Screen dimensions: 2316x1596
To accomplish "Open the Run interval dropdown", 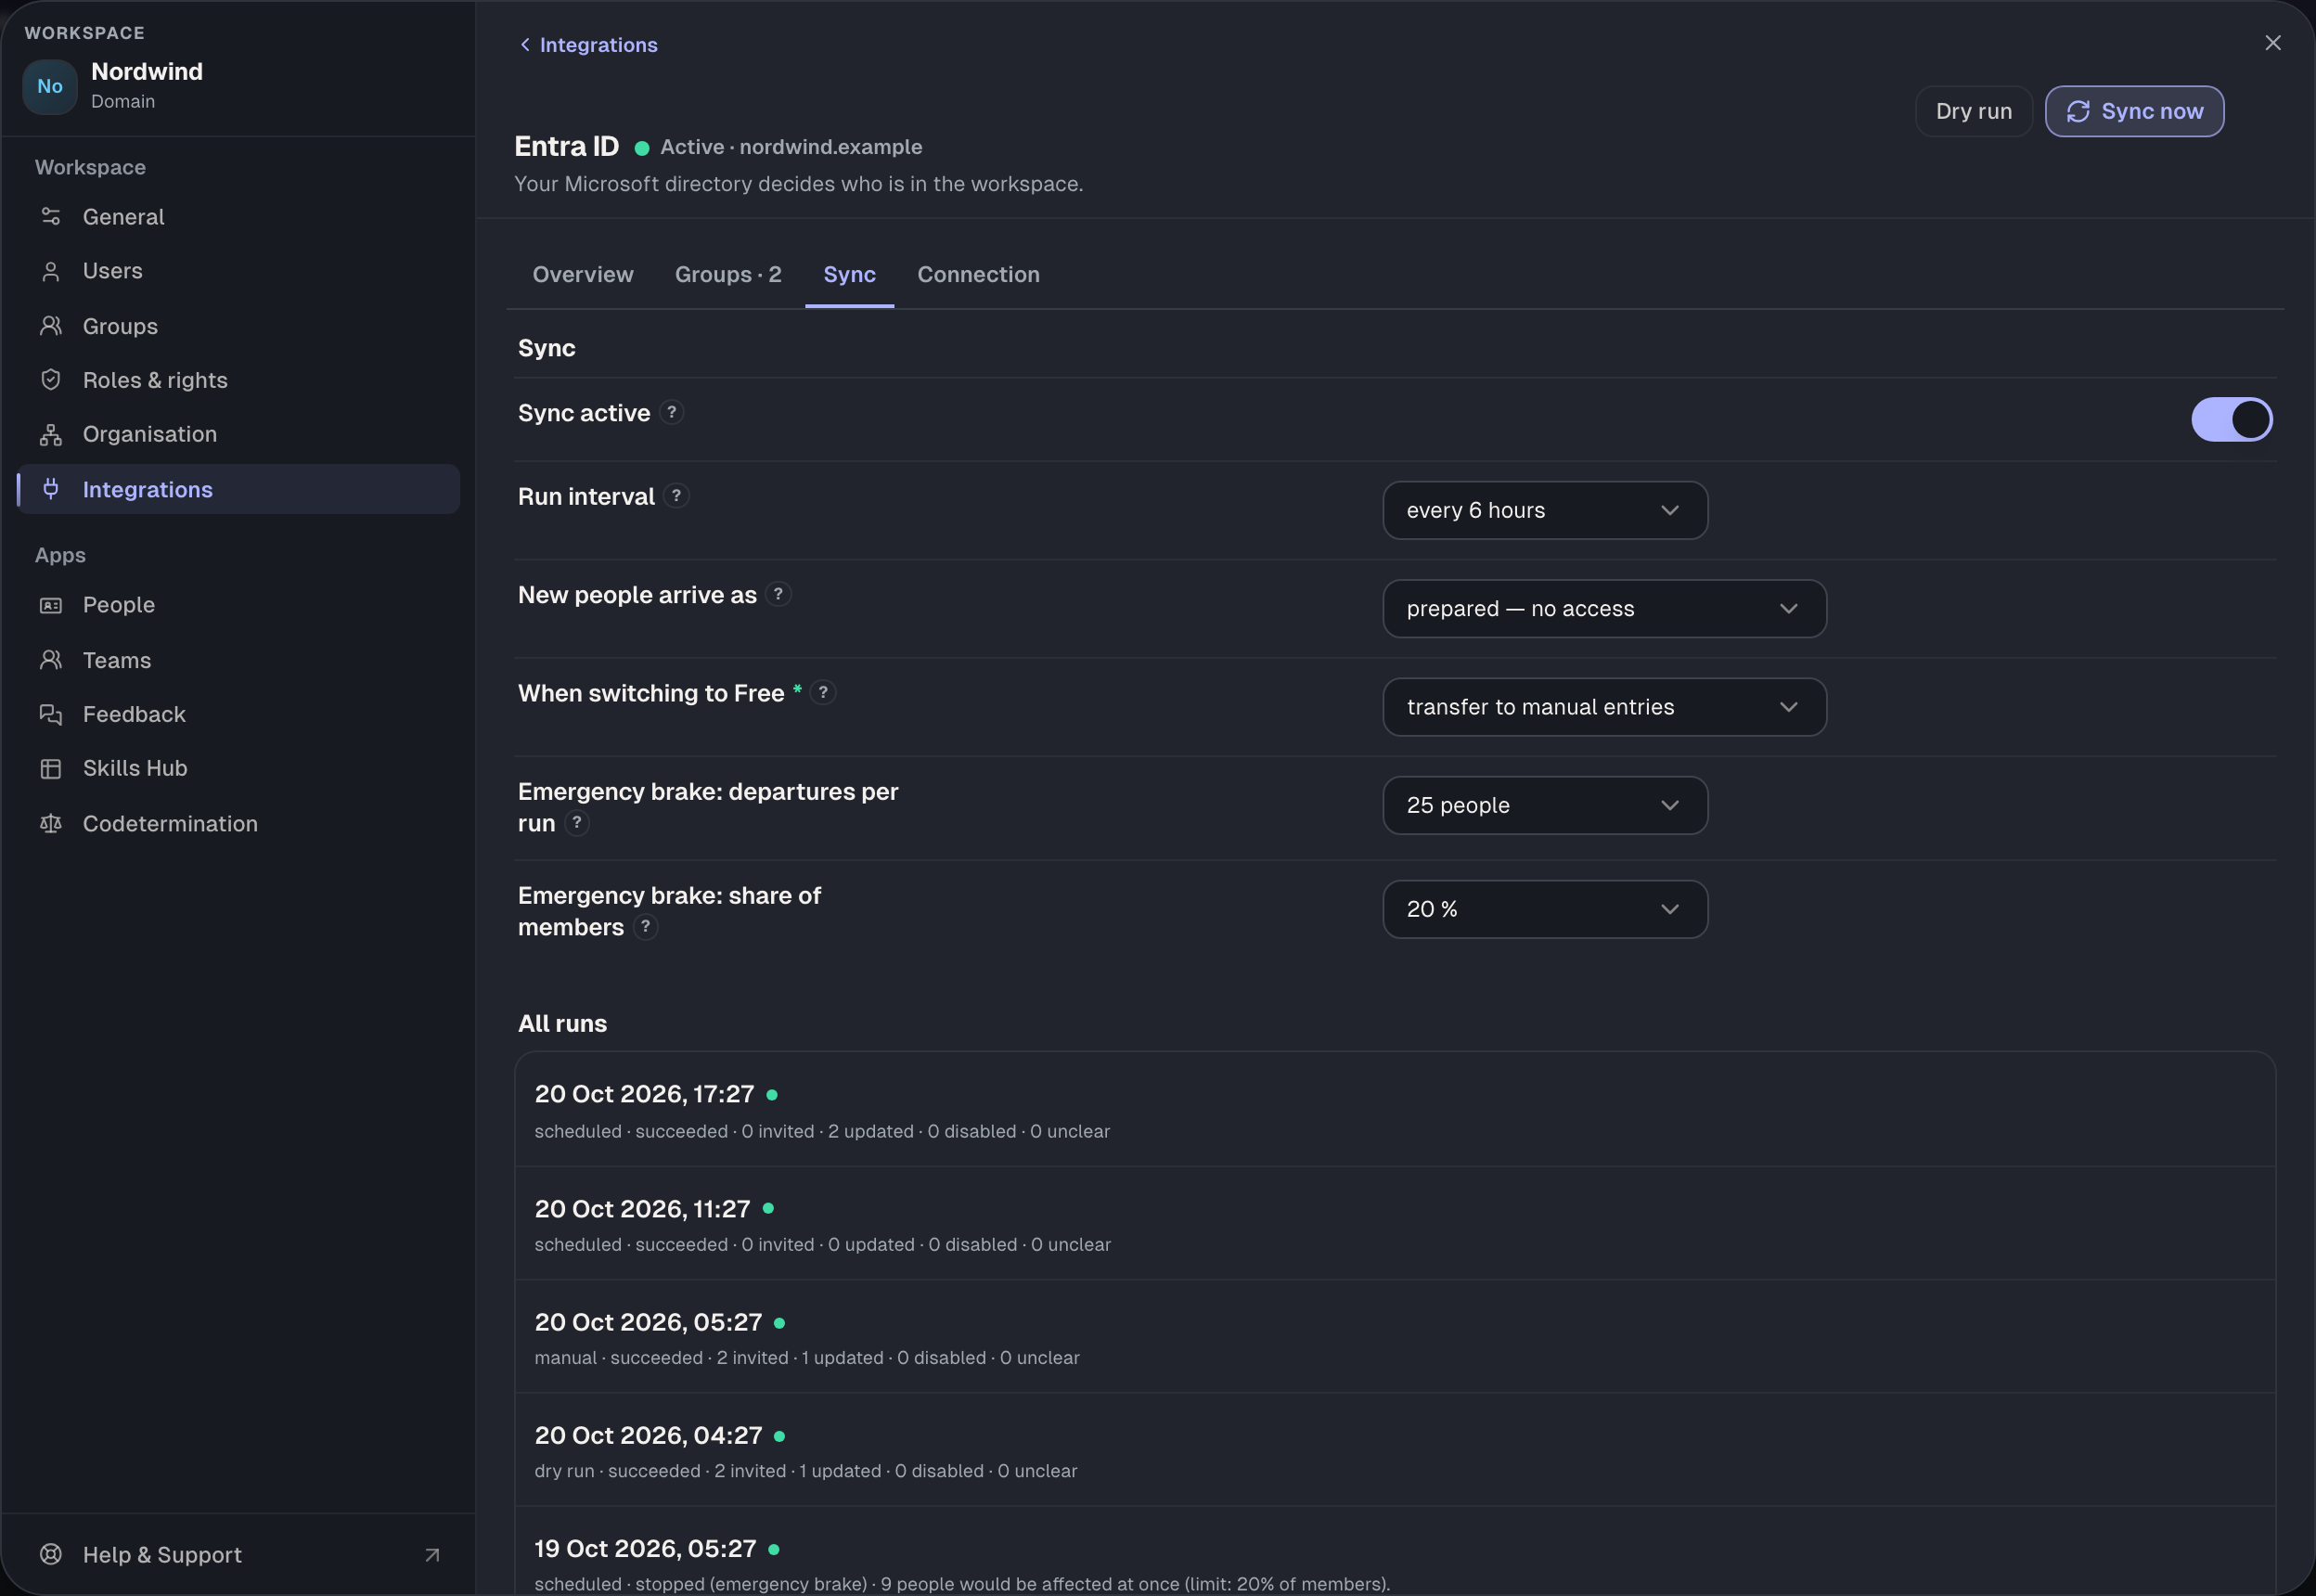I will [1545, 510].
